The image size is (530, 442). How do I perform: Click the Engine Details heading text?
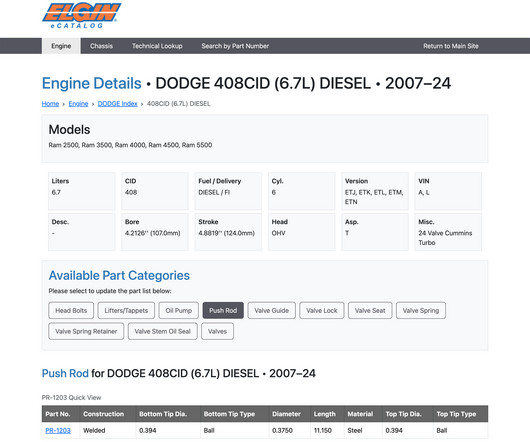(x=92, y=83)
